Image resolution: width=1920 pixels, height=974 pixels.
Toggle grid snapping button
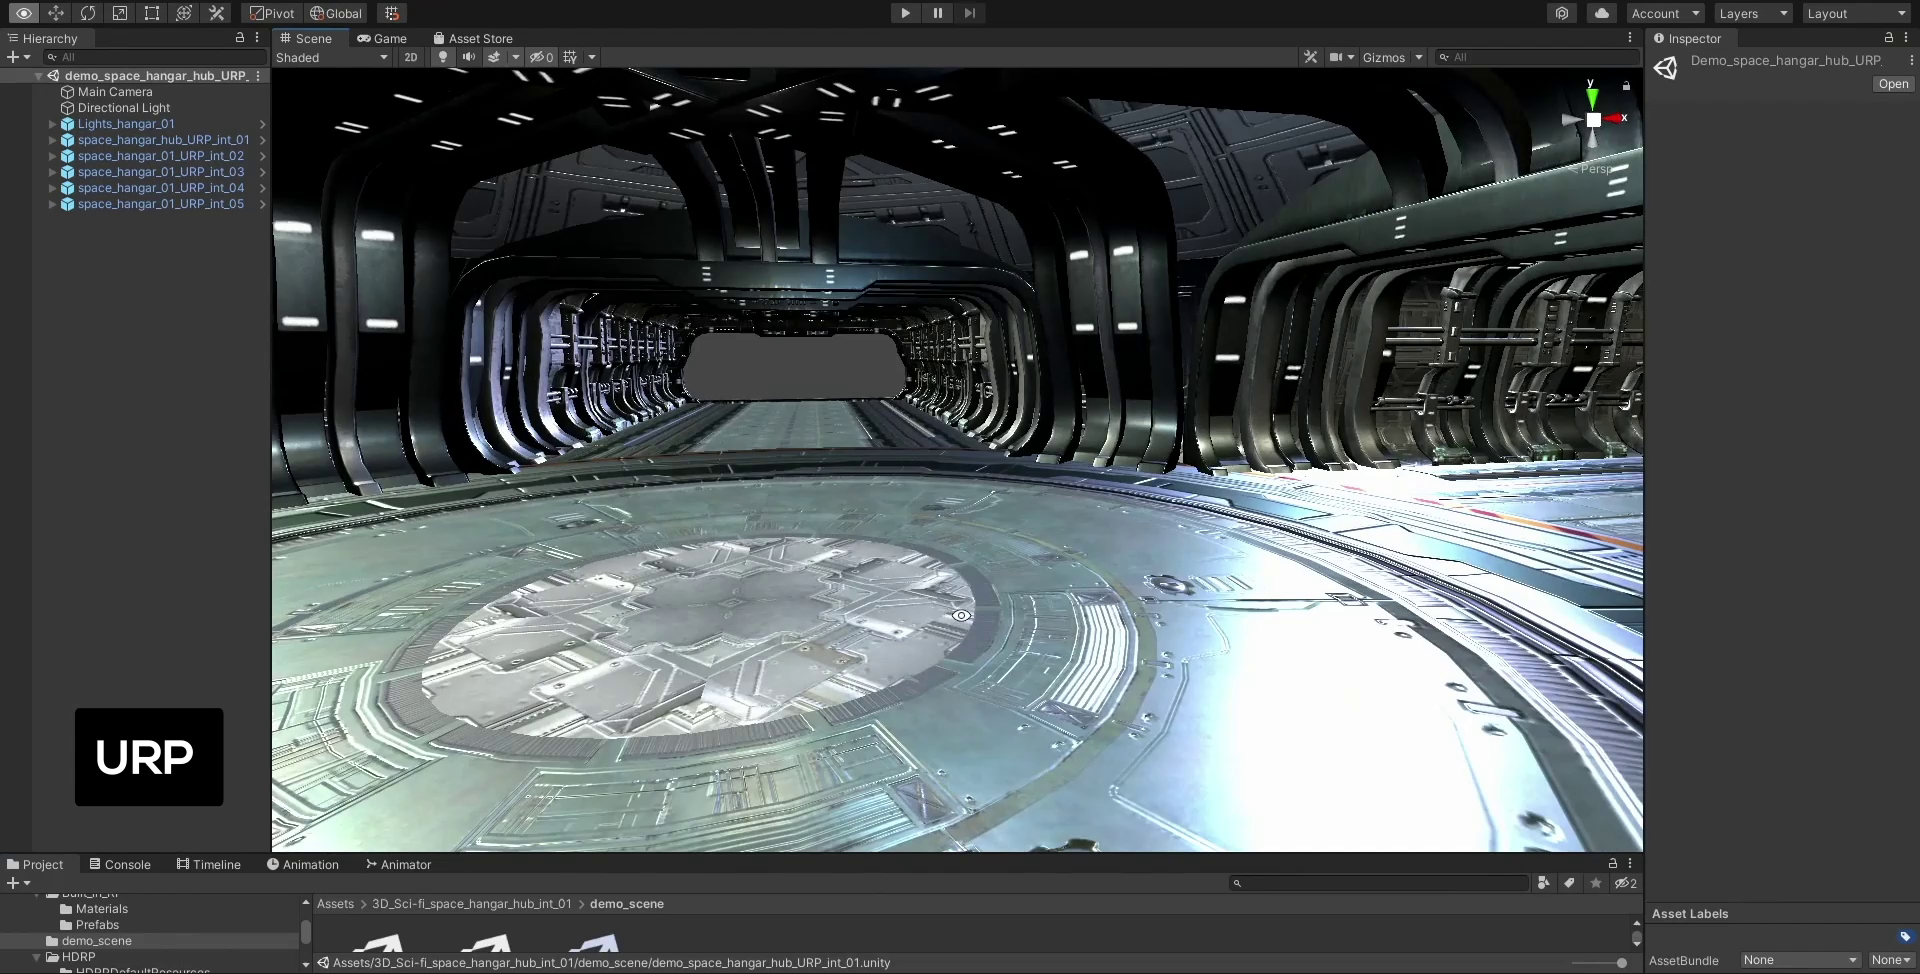point(392,13)
